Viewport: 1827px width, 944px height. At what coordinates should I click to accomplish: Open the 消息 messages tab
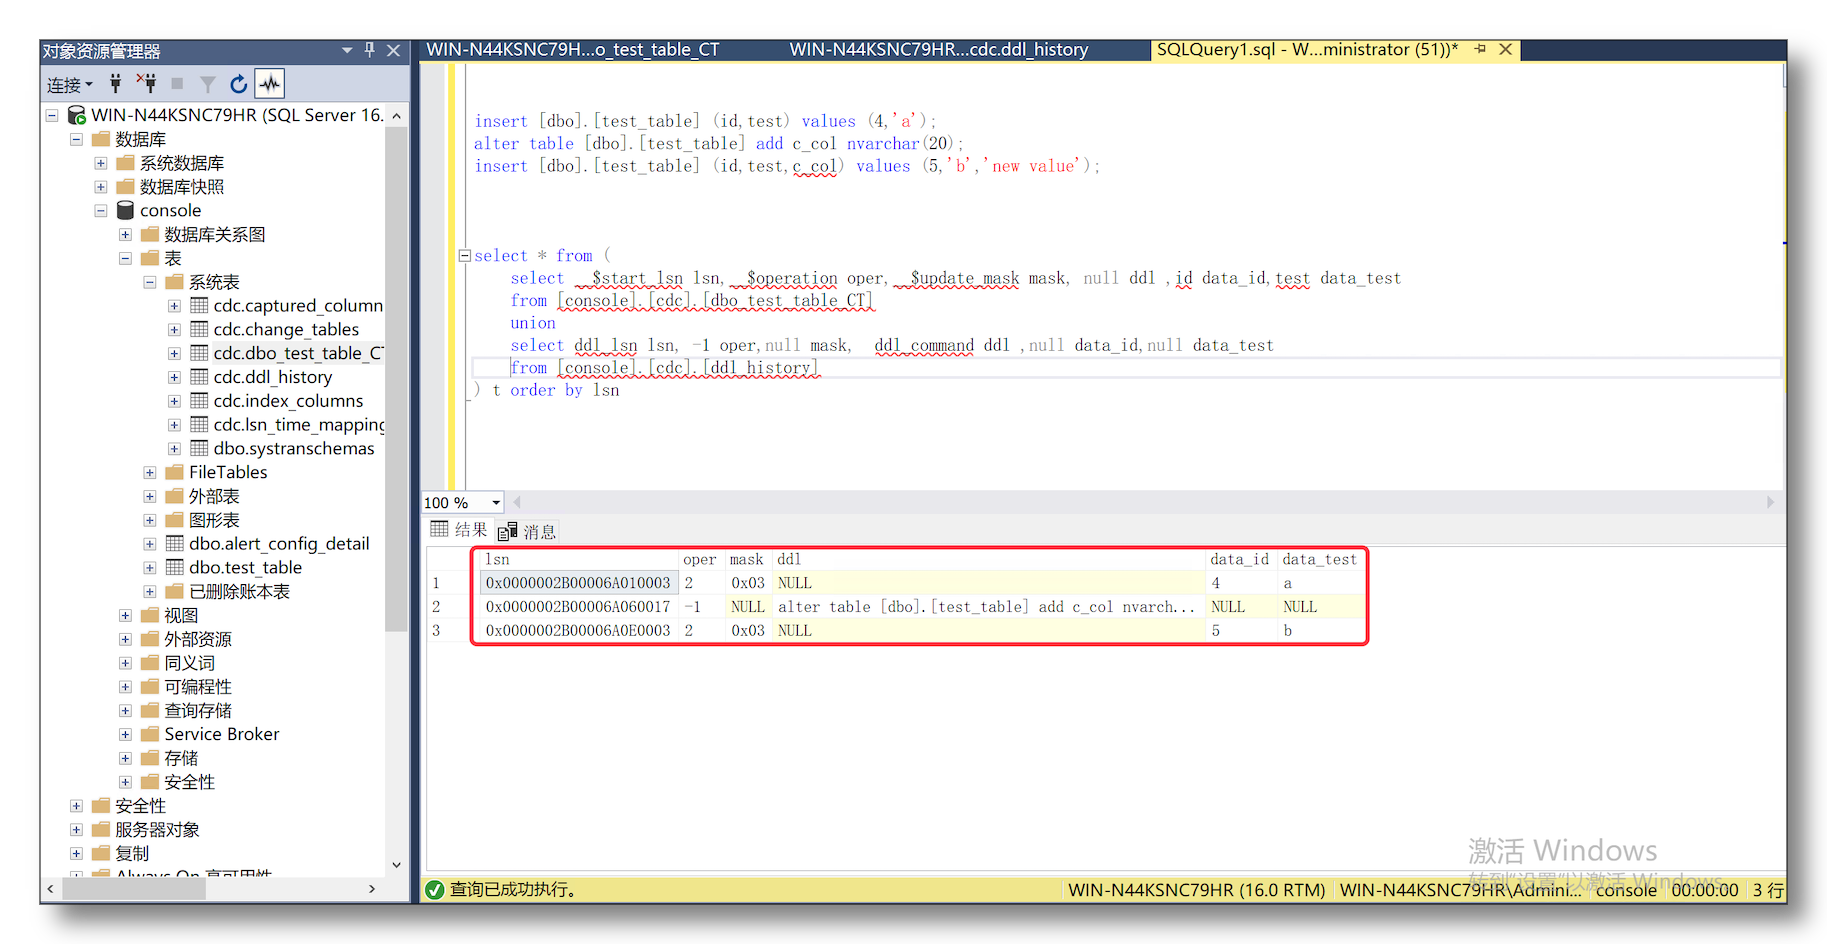528,532
